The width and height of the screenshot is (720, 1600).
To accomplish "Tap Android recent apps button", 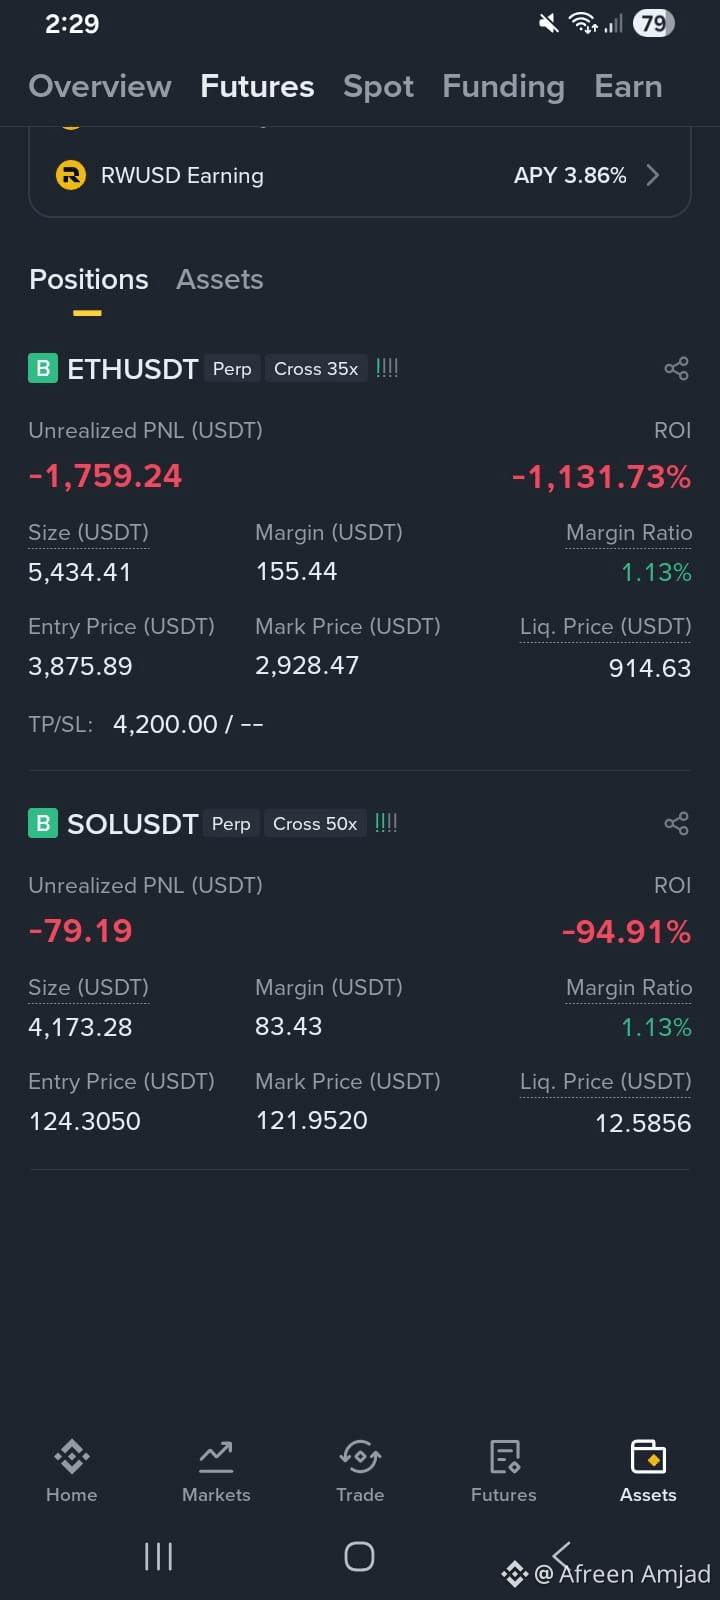I will (x=158, y=1556).
